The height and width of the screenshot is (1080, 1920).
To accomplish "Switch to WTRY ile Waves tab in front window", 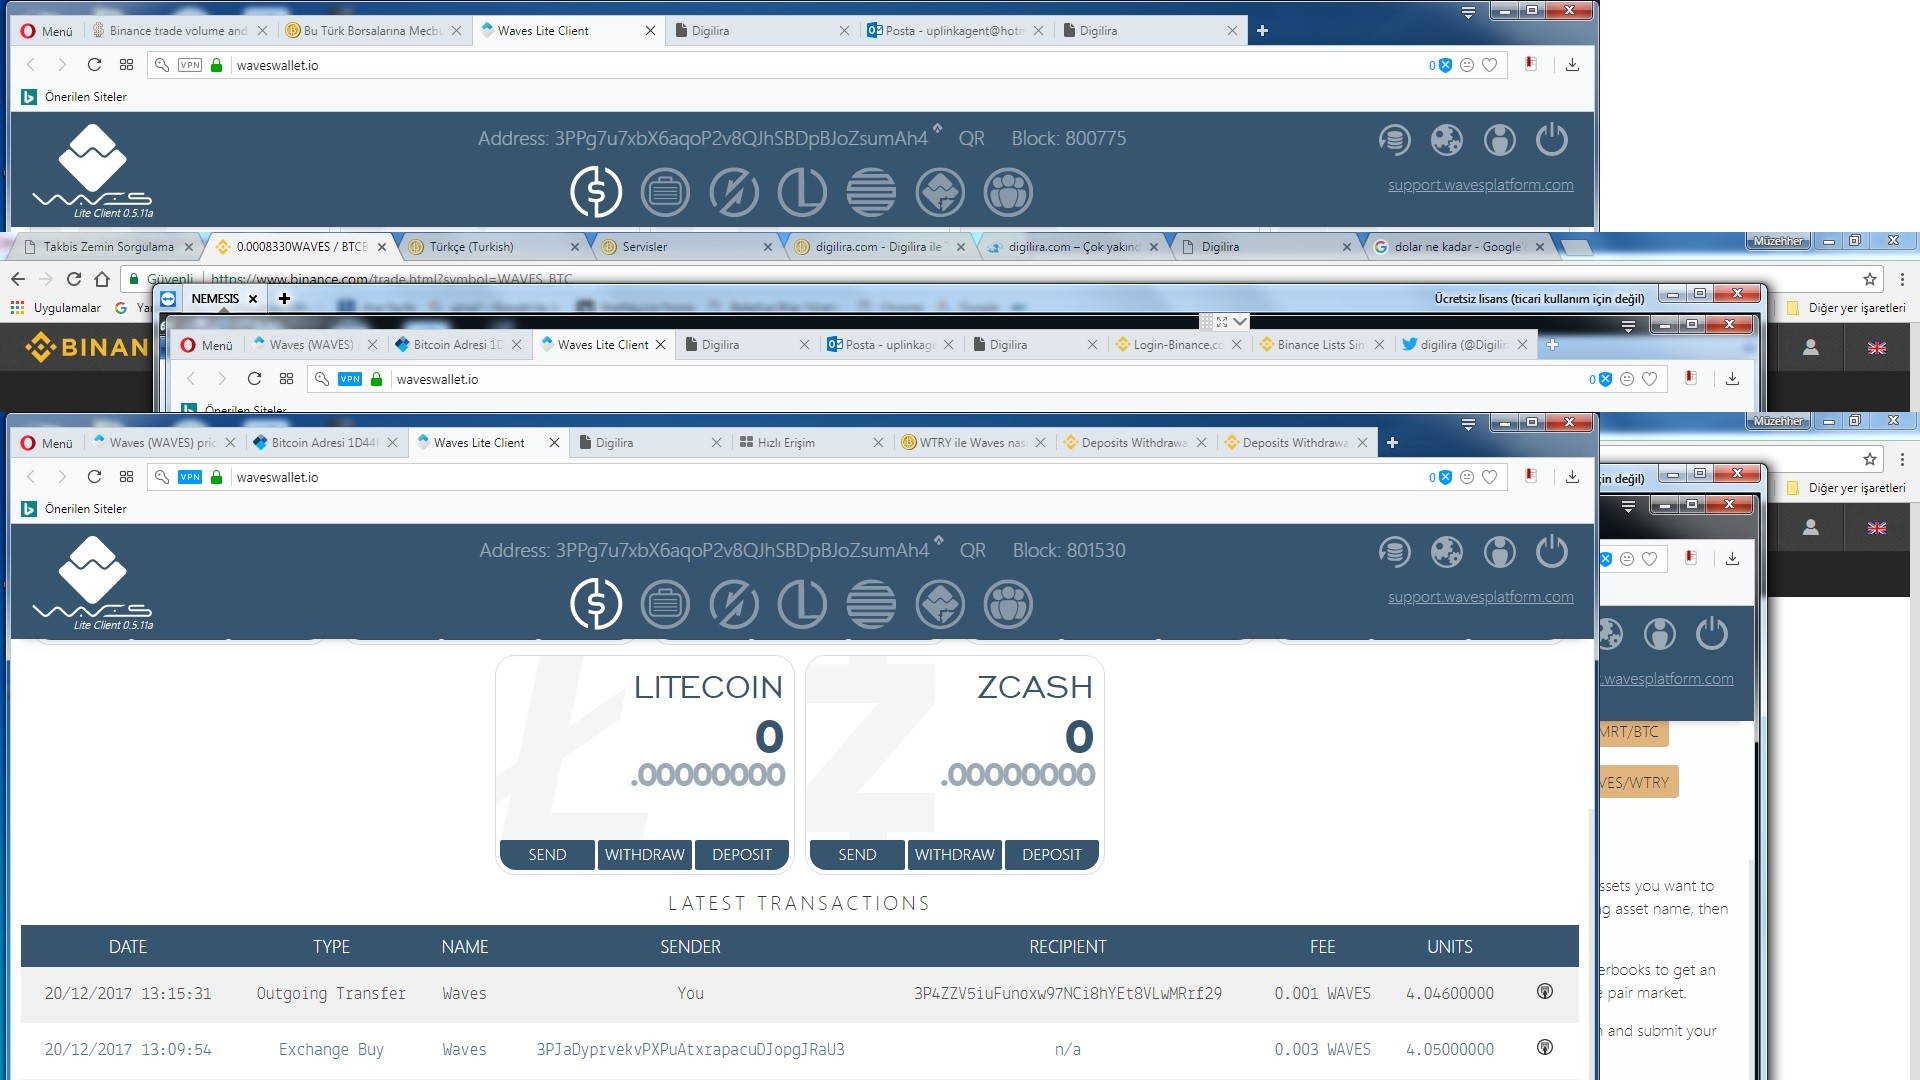I will coord(972,443).
